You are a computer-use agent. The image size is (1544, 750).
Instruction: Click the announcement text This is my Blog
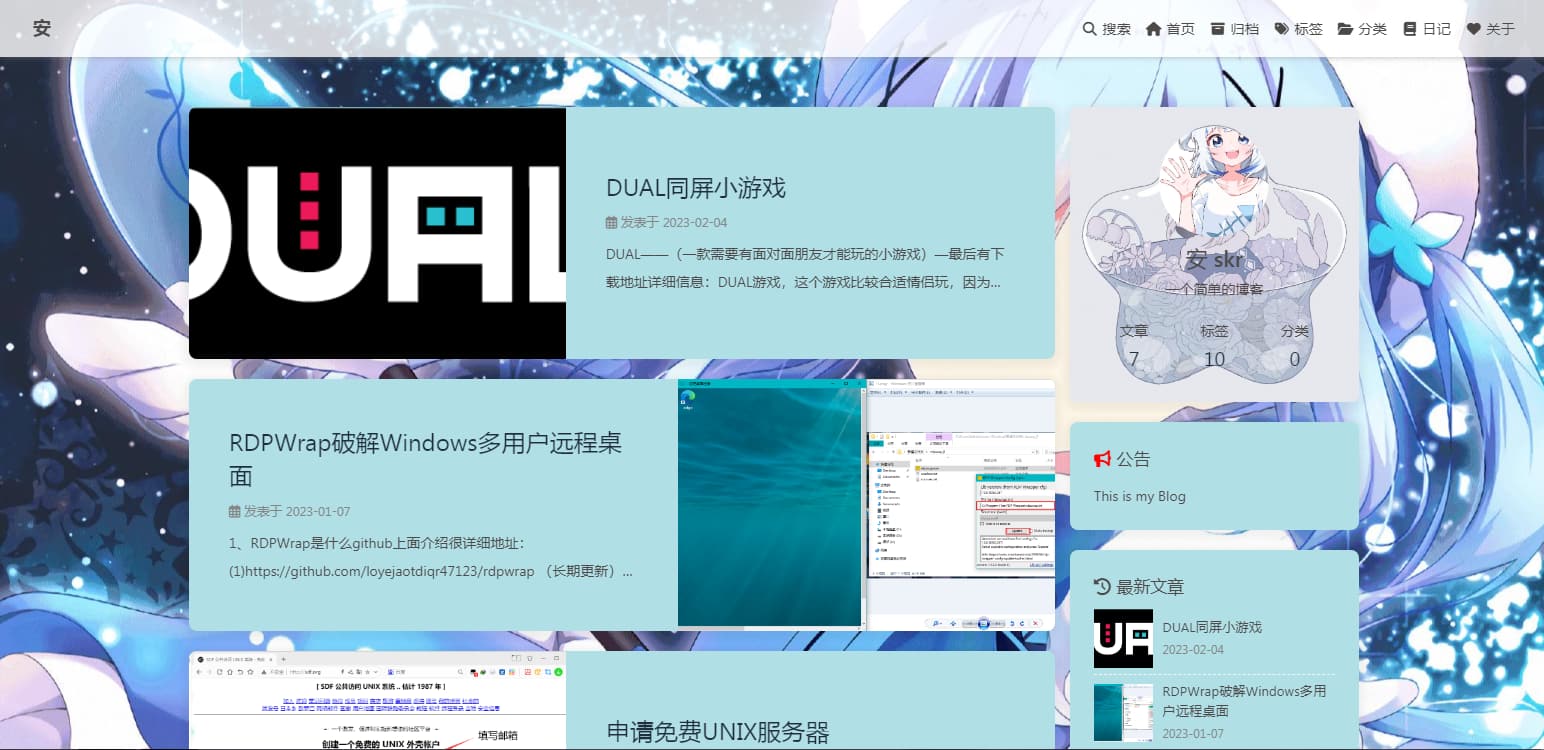(1140, 496)
